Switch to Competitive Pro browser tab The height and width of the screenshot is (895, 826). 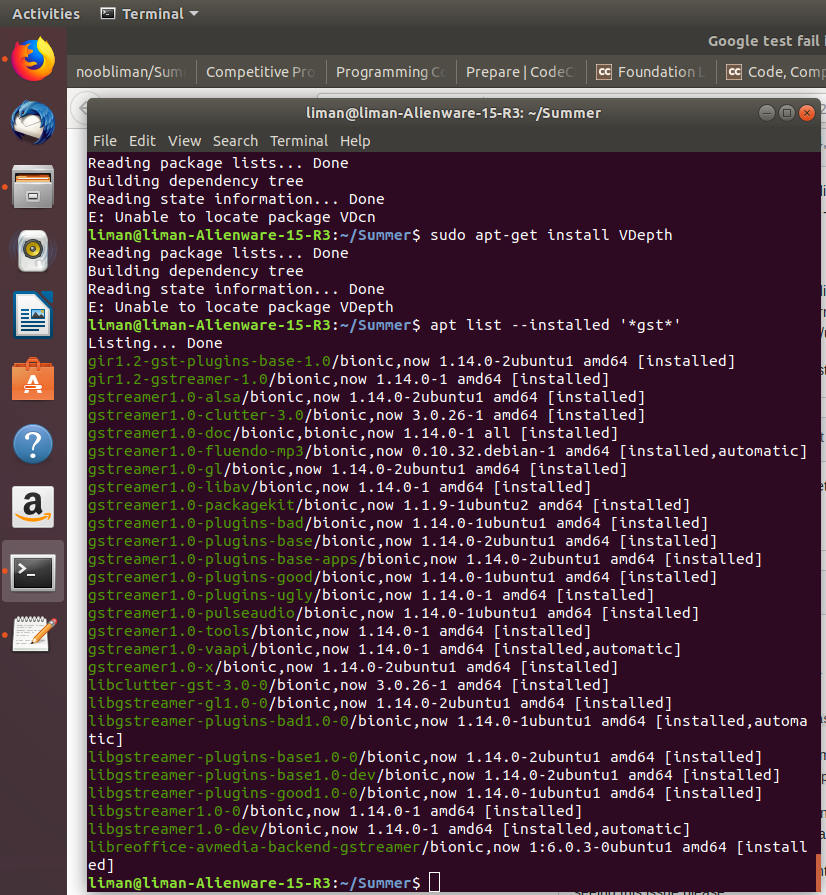coord(261,72)
